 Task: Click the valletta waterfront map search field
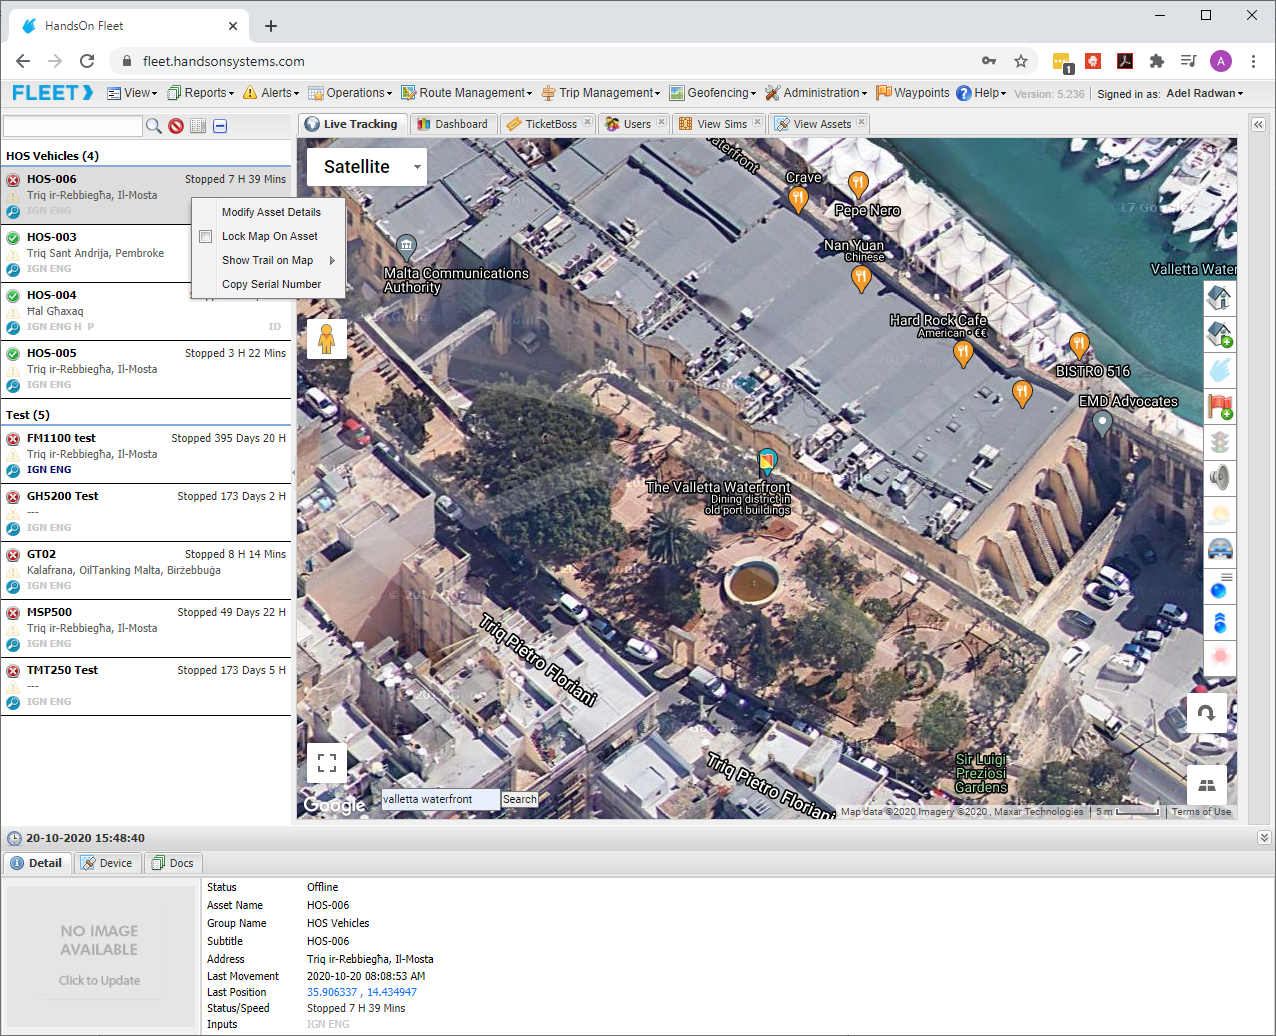440,799
